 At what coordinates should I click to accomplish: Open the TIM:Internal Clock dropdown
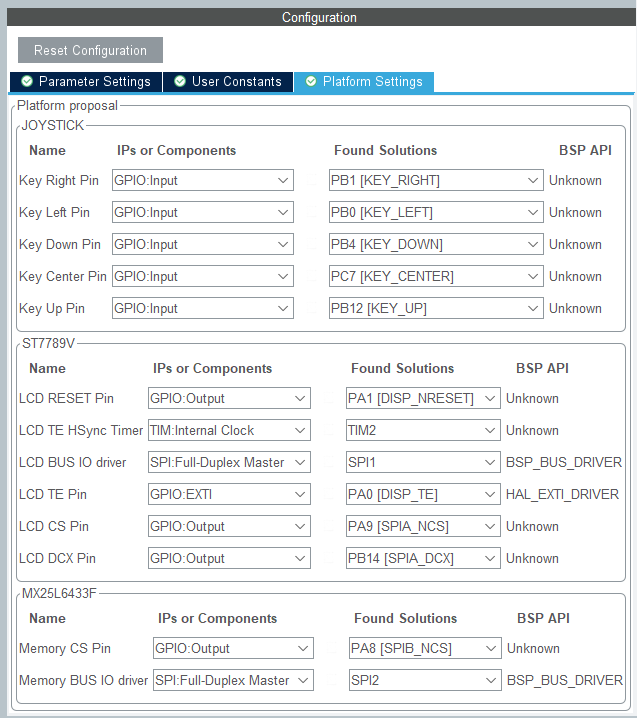229,430
